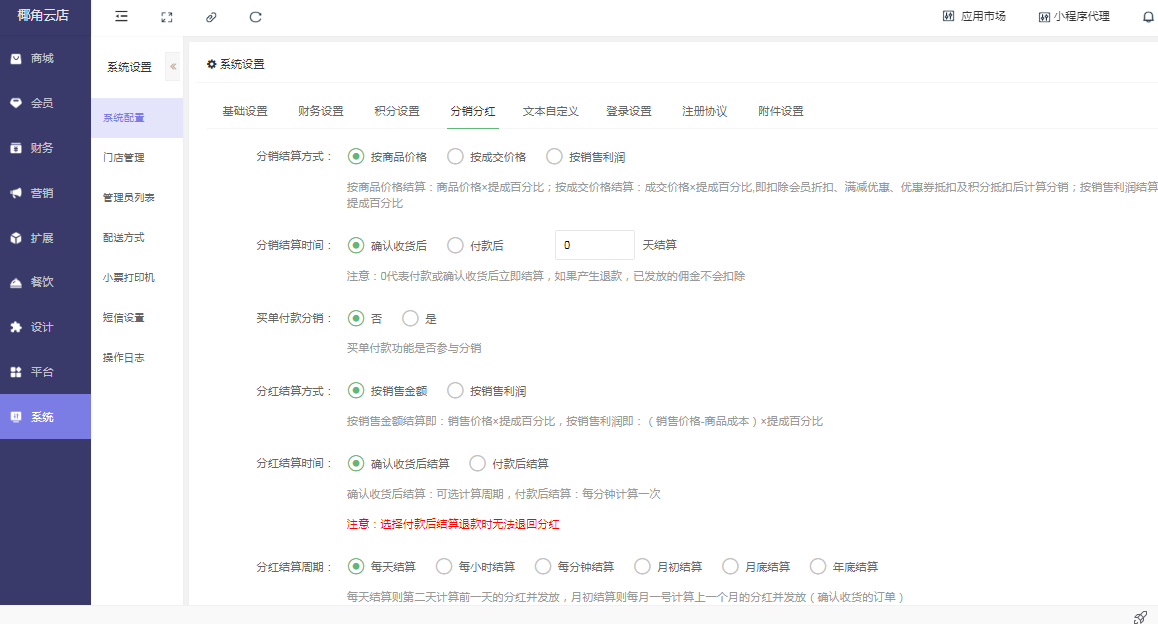Open 小票打印机 in the submenu
This screenshot has height=624, width=1158.
(137, 277)
